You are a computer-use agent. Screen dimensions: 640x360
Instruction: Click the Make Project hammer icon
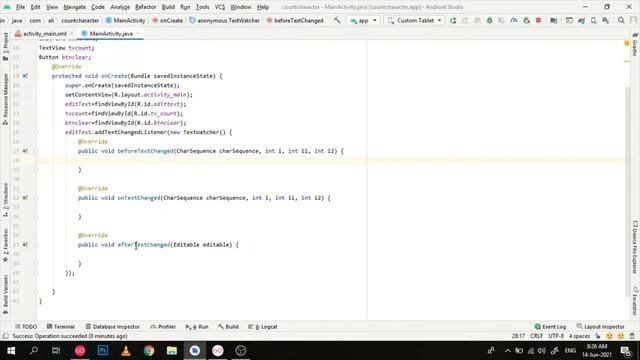click(337, 20)
